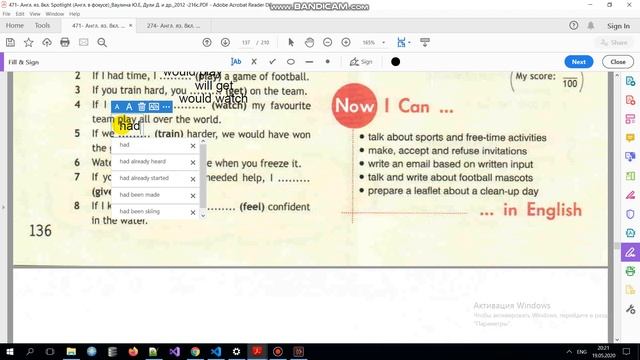The width and height of the screenshot is (640, 360).
Task: Open Windows Start menu
Action: point(9,351)
